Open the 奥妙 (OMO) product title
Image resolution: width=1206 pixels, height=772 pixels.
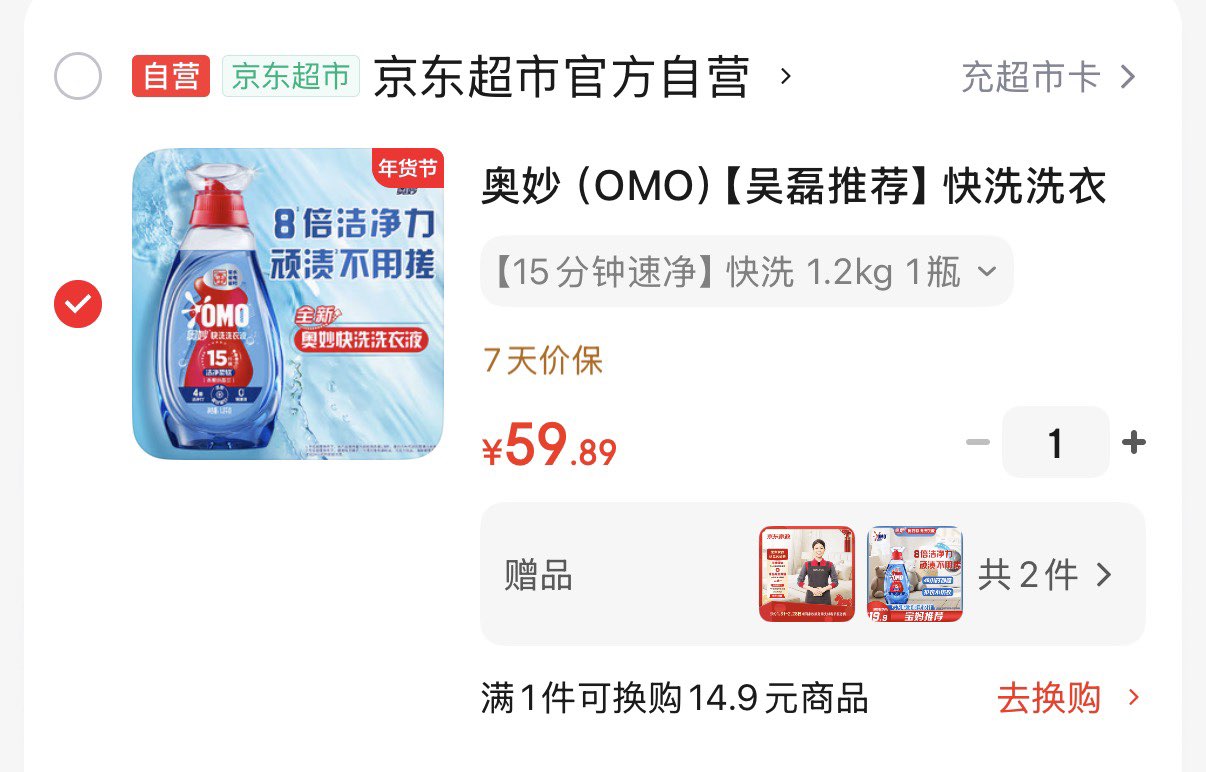point(794,187)
